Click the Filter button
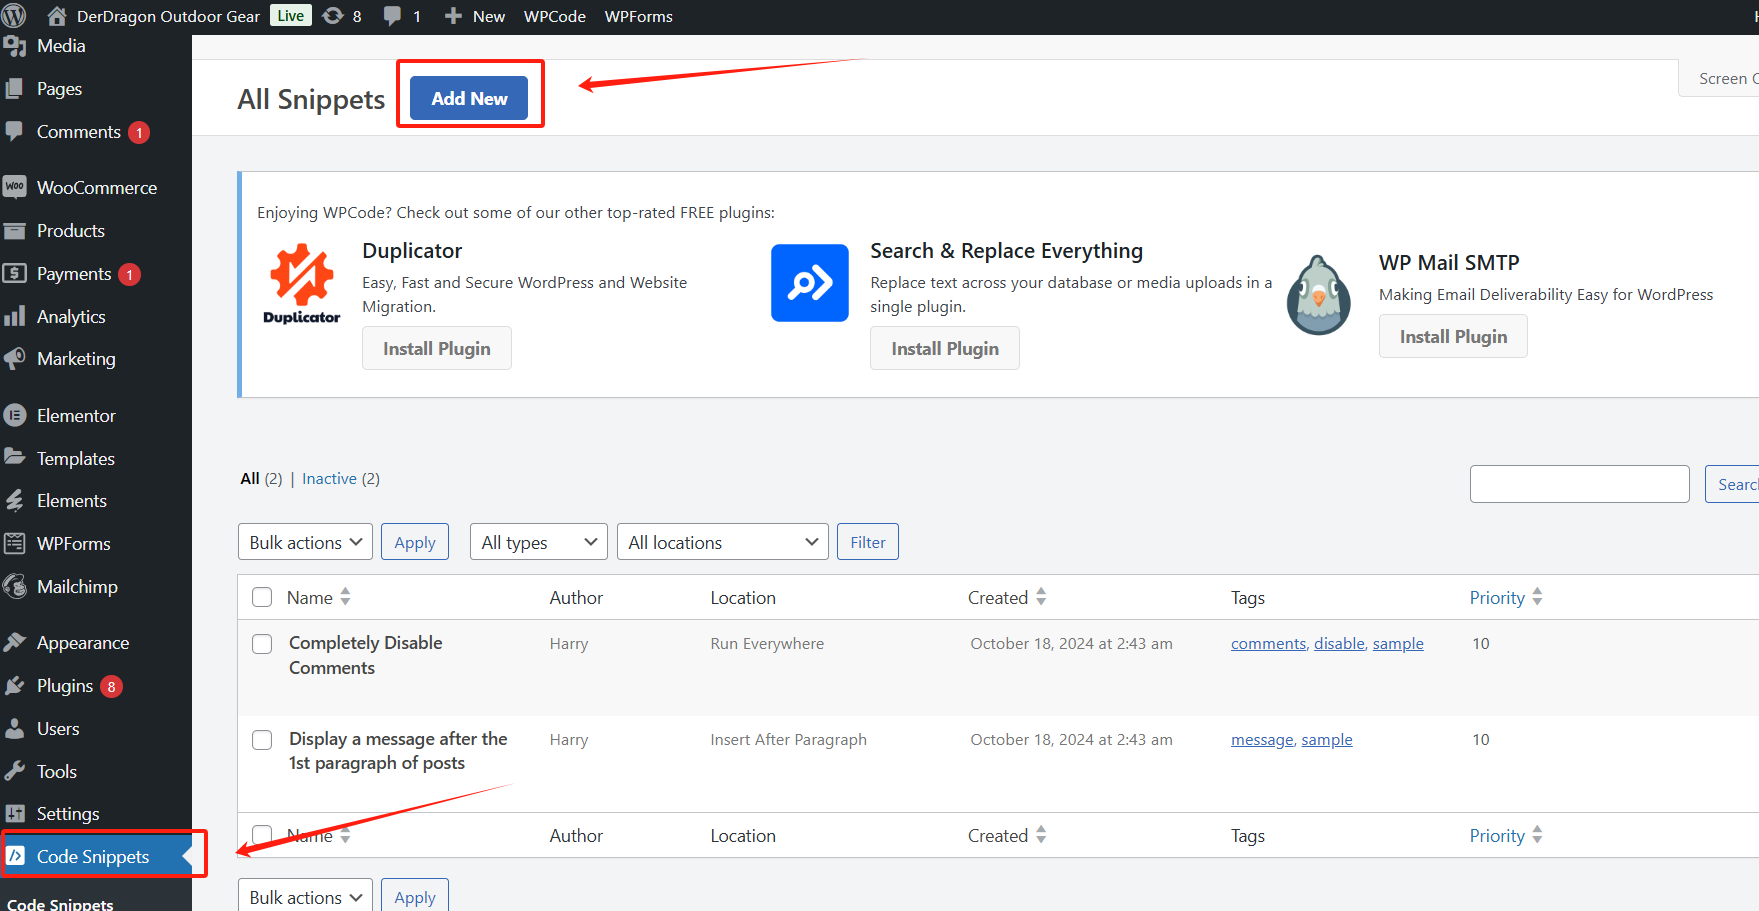This screenshot has width=1759, height=911. click(x=867, y=542)
